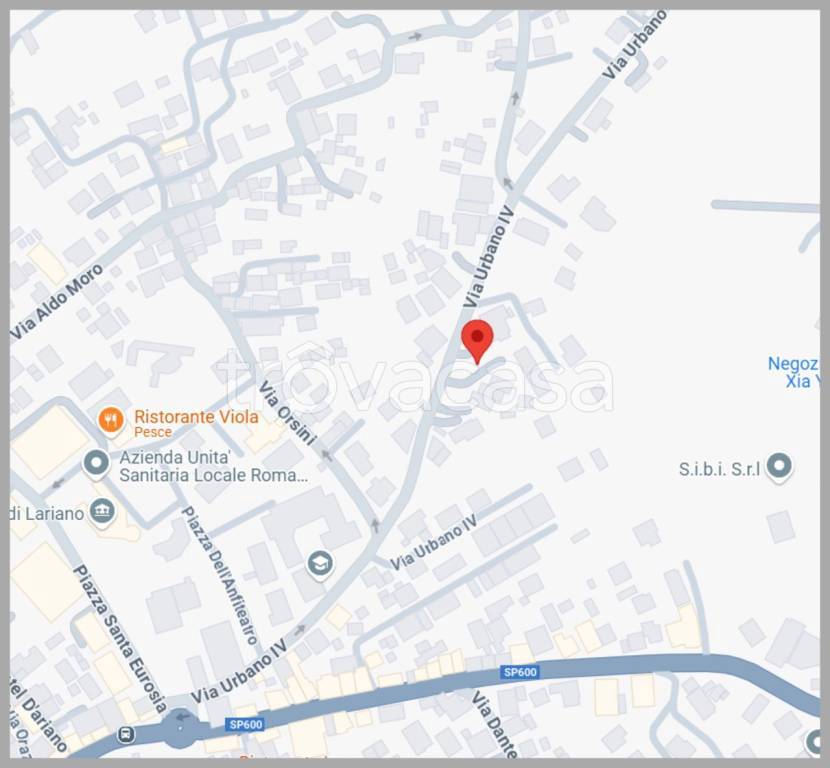This screenshot has width=830, height=768.
Task: Click the Via Dante street label
Action: pyautogui.click(x=494, y=724)
